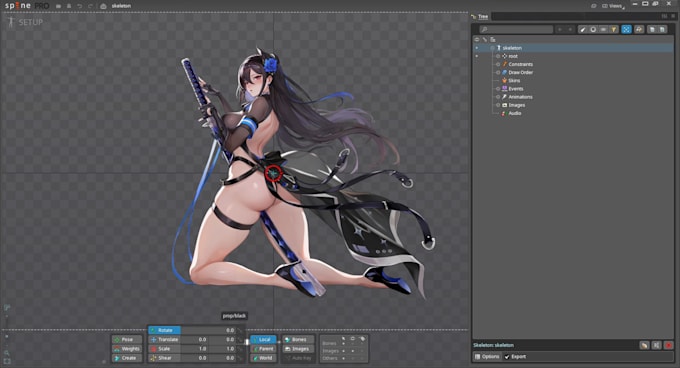Select the Shear transform tool
The height and width of the screenshot is (368, 680).
pyautogui.click(x=164, y=358)
